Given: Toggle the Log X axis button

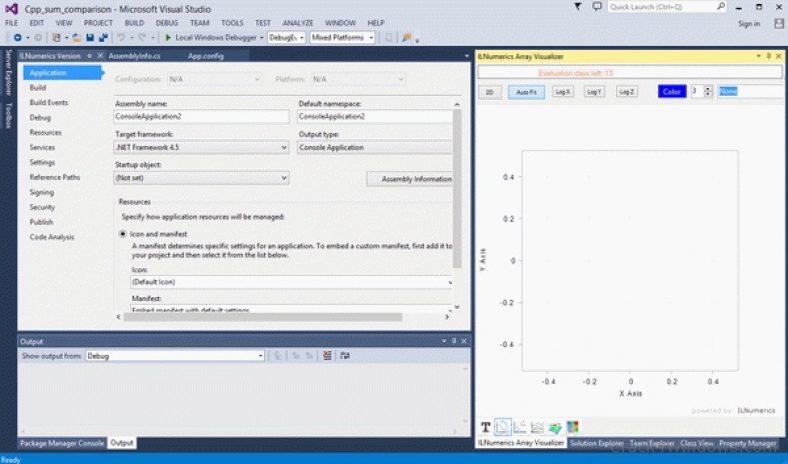Looking at the screenshot, I should (x=563, y=92).
